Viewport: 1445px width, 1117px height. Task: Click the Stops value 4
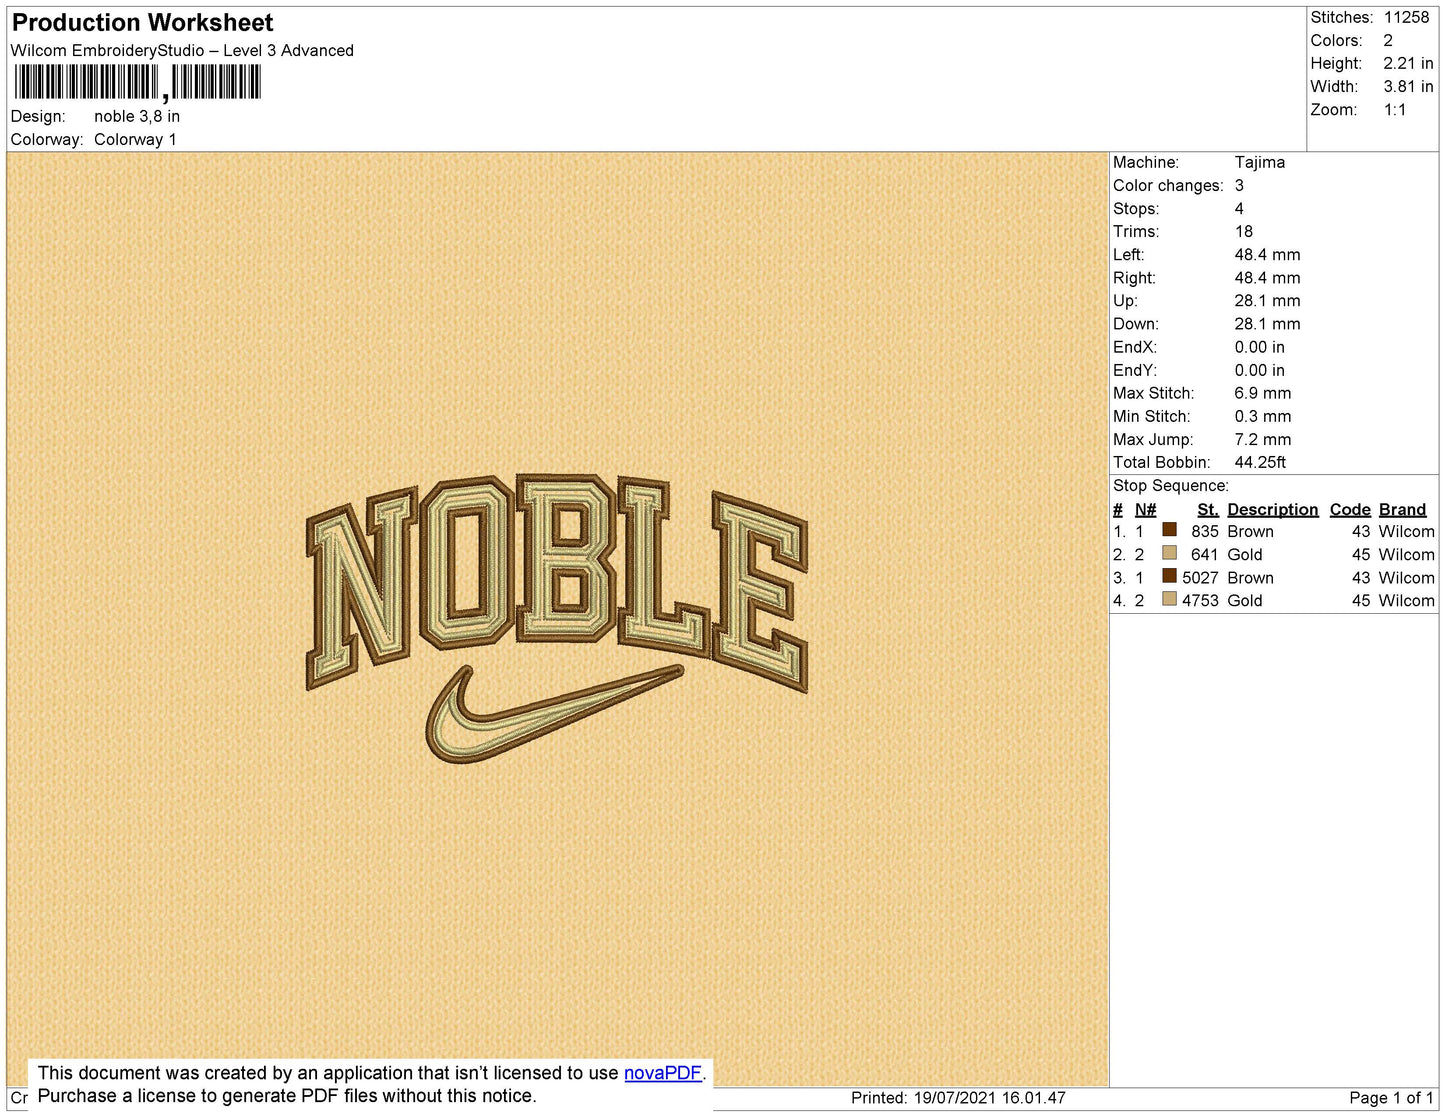tap(1239, 208)
